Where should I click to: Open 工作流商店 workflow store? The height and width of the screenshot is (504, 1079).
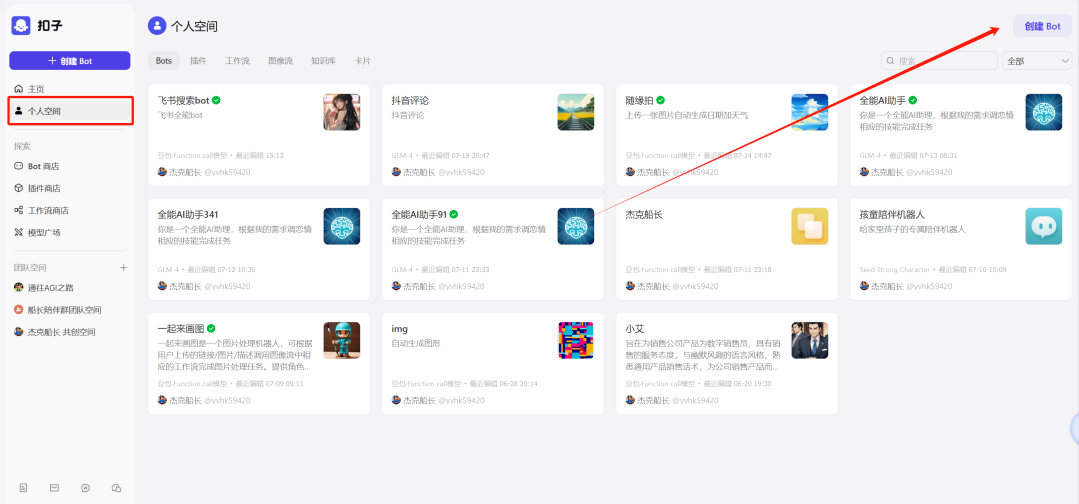(47, 210)
